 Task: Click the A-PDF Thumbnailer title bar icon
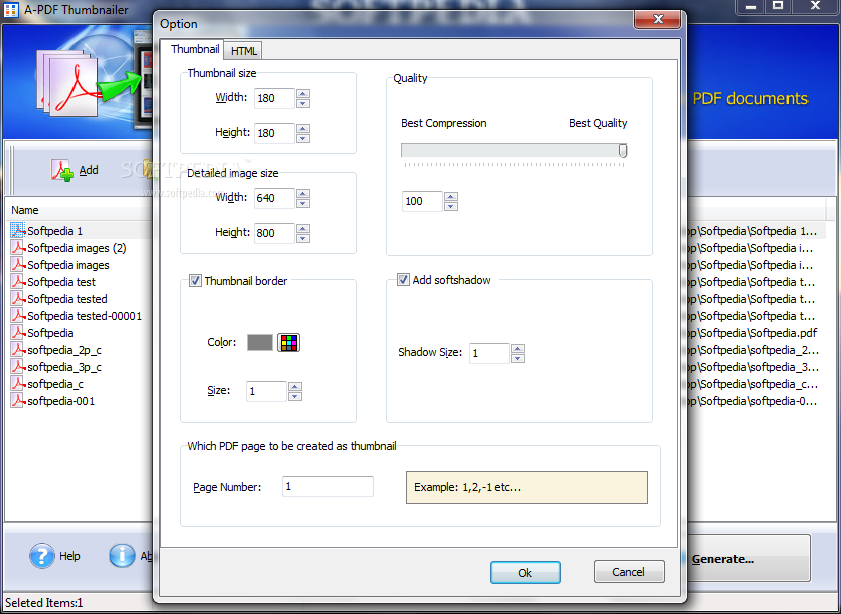pyautogui.click(x=10, y=9)
